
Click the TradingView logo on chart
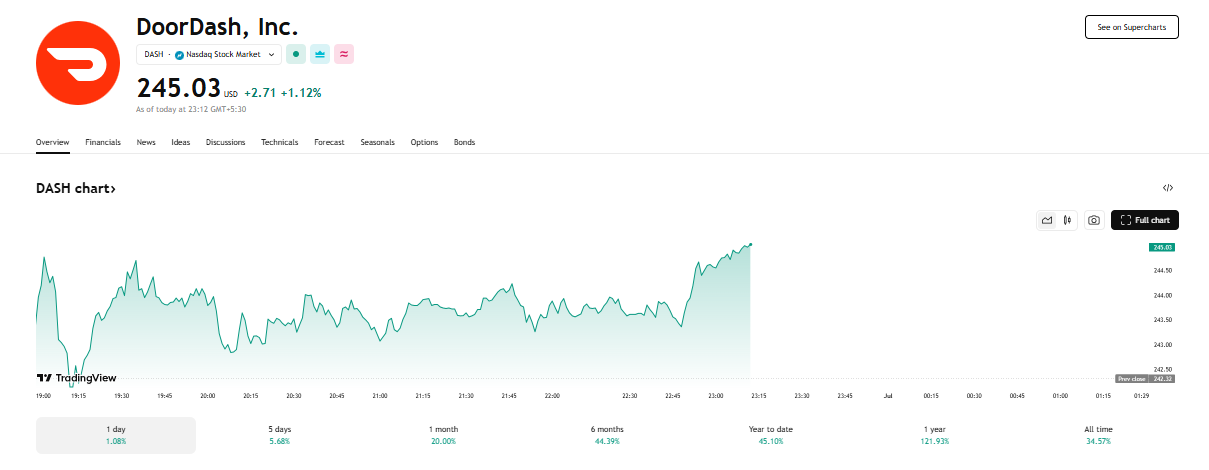(76, 378)
